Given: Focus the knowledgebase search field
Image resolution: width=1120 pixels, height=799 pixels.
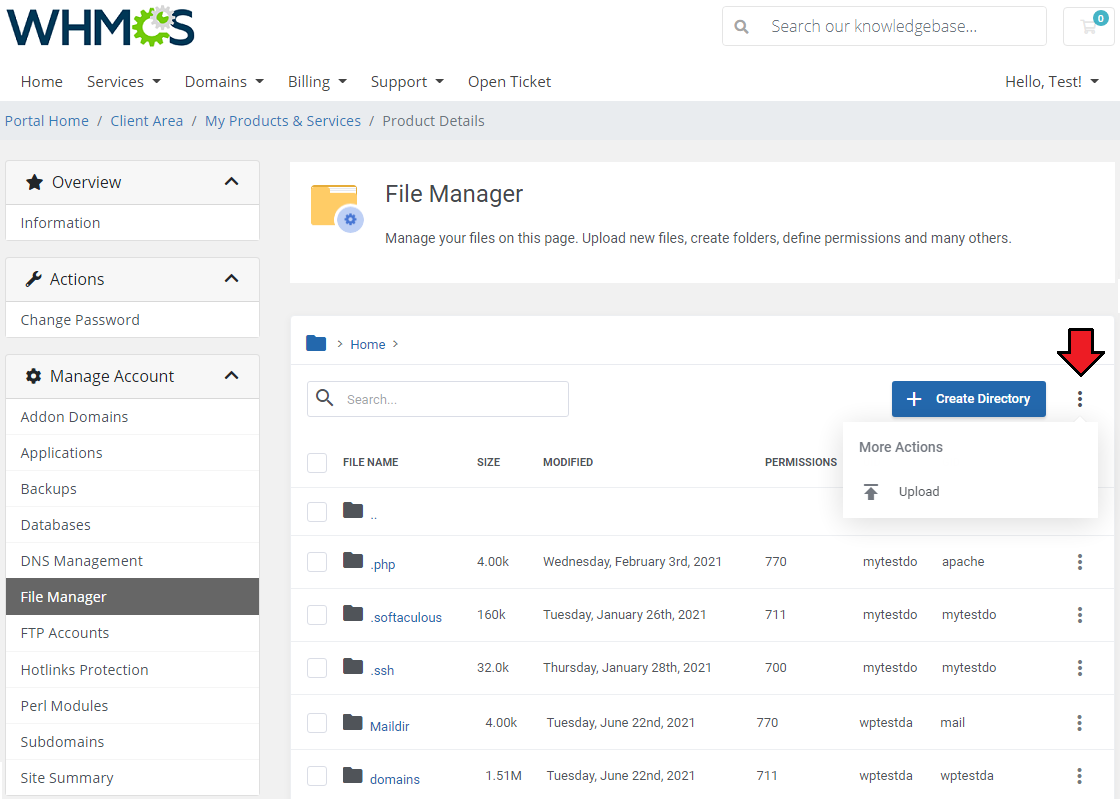Looking at the screenshot, I should pyautogui.click(x=884, y=26).
